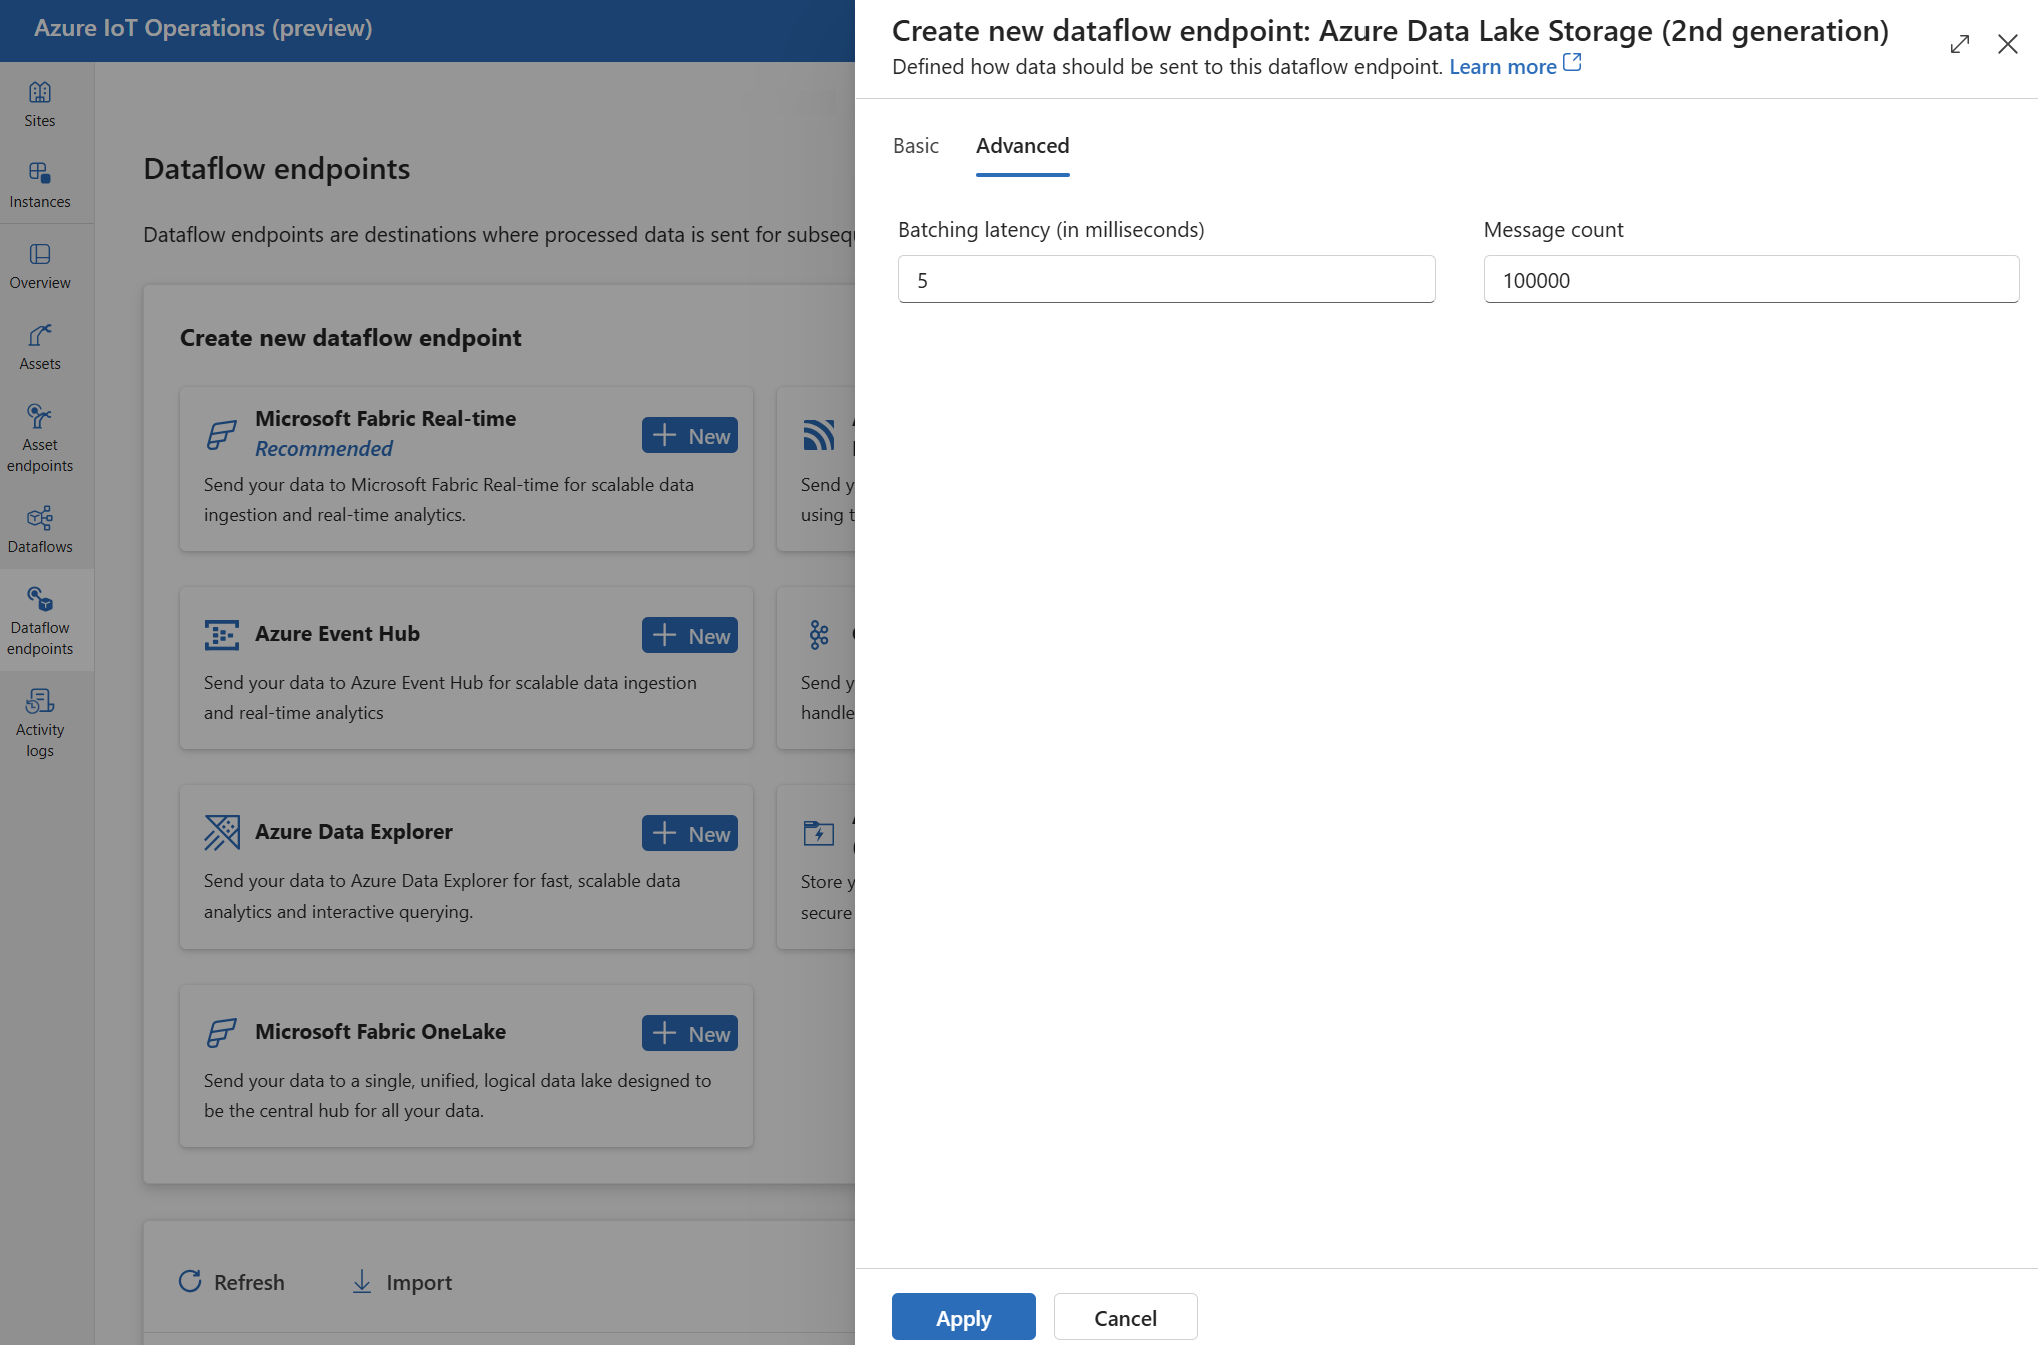
Task: Click the Refresh button
Action: [x=233, y=1280]
